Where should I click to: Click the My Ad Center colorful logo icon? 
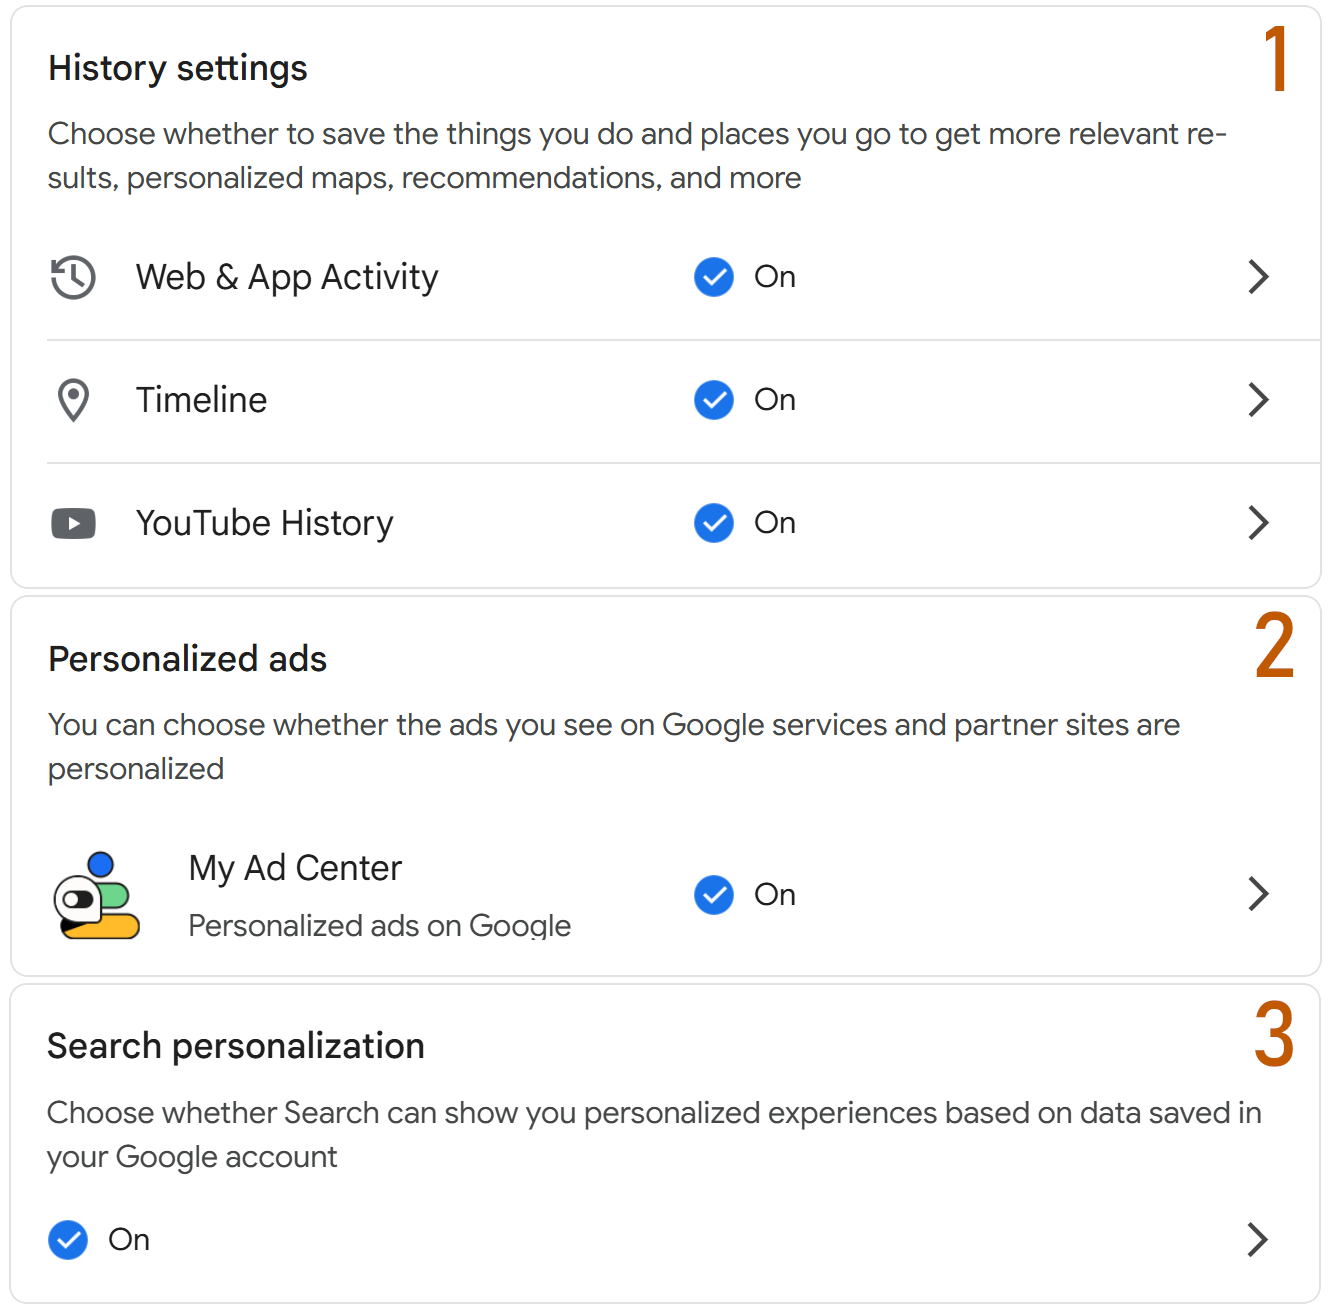(96, 895)
